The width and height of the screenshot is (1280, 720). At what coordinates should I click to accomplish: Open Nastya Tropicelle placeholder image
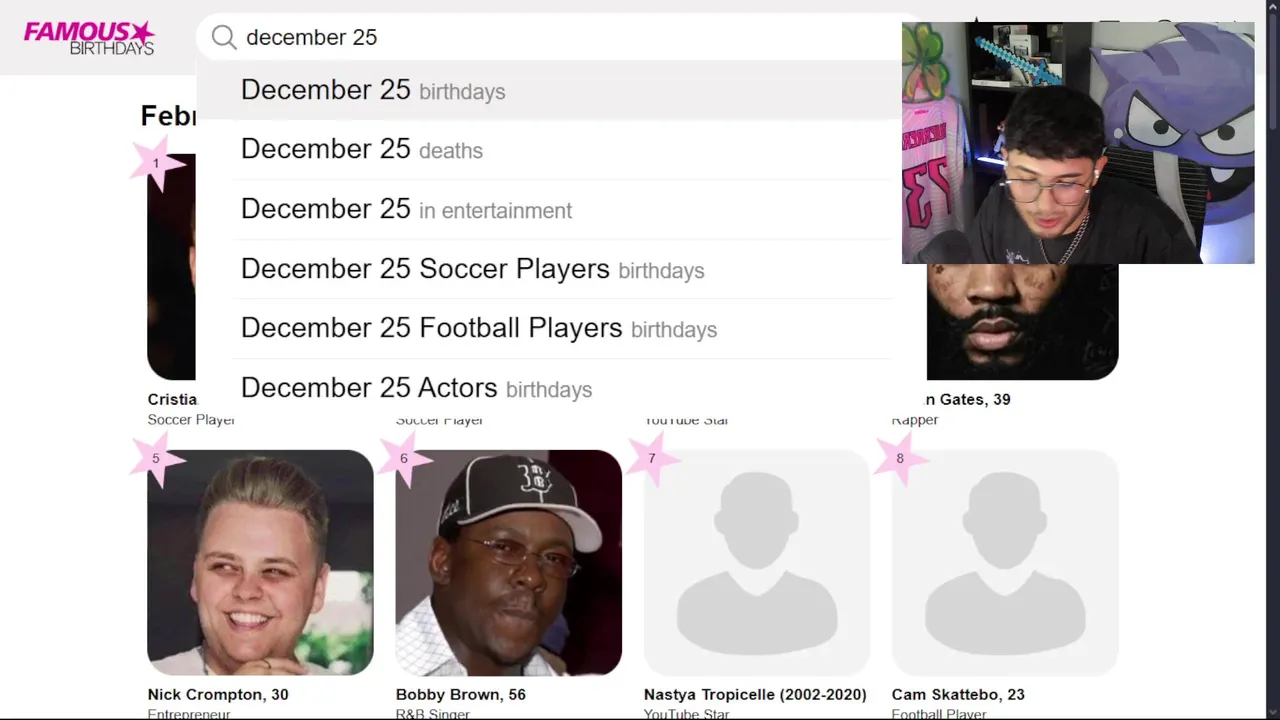[x=756, y=563]
